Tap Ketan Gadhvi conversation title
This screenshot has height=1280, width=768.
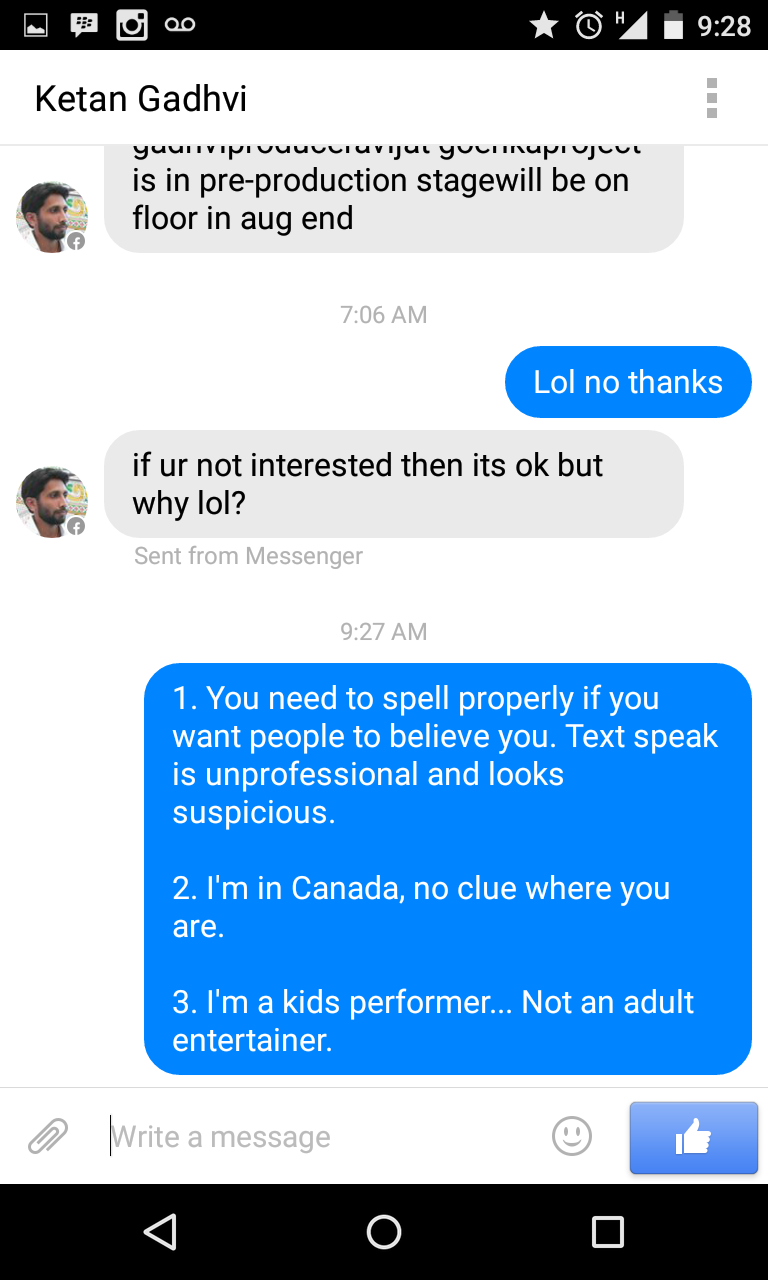141,99
